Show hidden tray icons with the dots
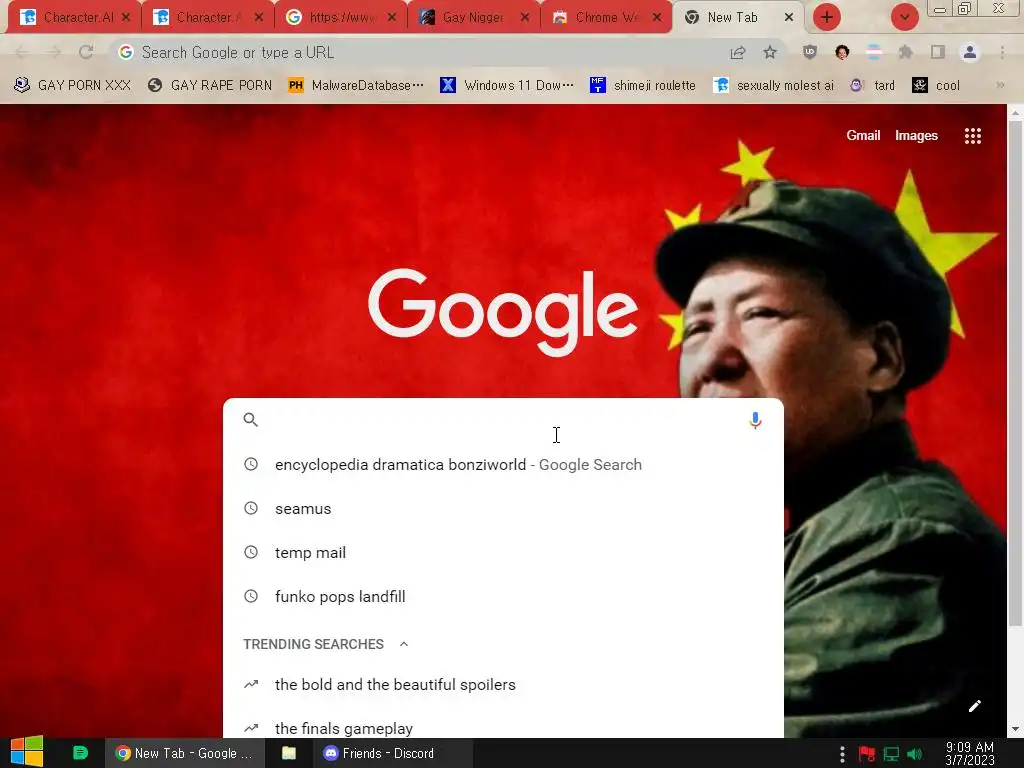This screenshot has height=768, width=1024. [x=842, y=754]
